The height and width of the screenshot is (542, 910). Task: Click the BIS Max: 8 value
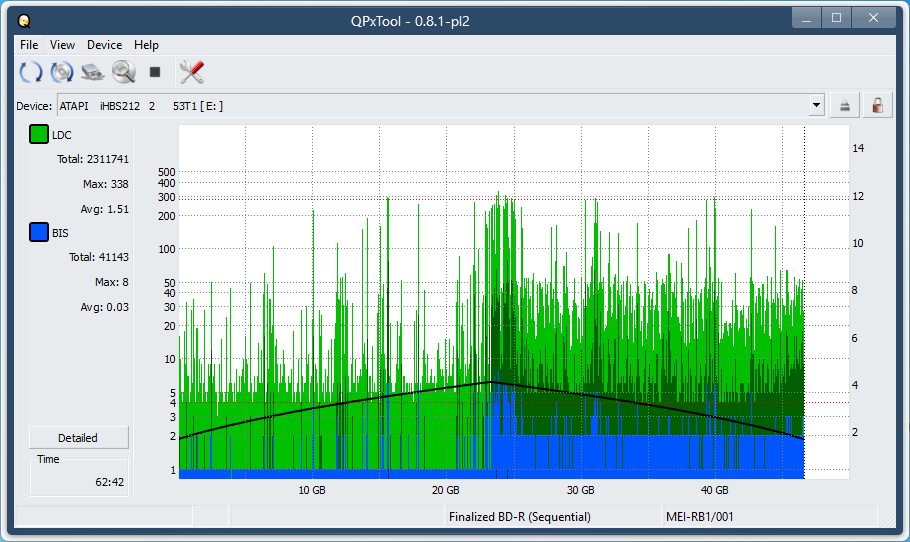coord(111,282)
